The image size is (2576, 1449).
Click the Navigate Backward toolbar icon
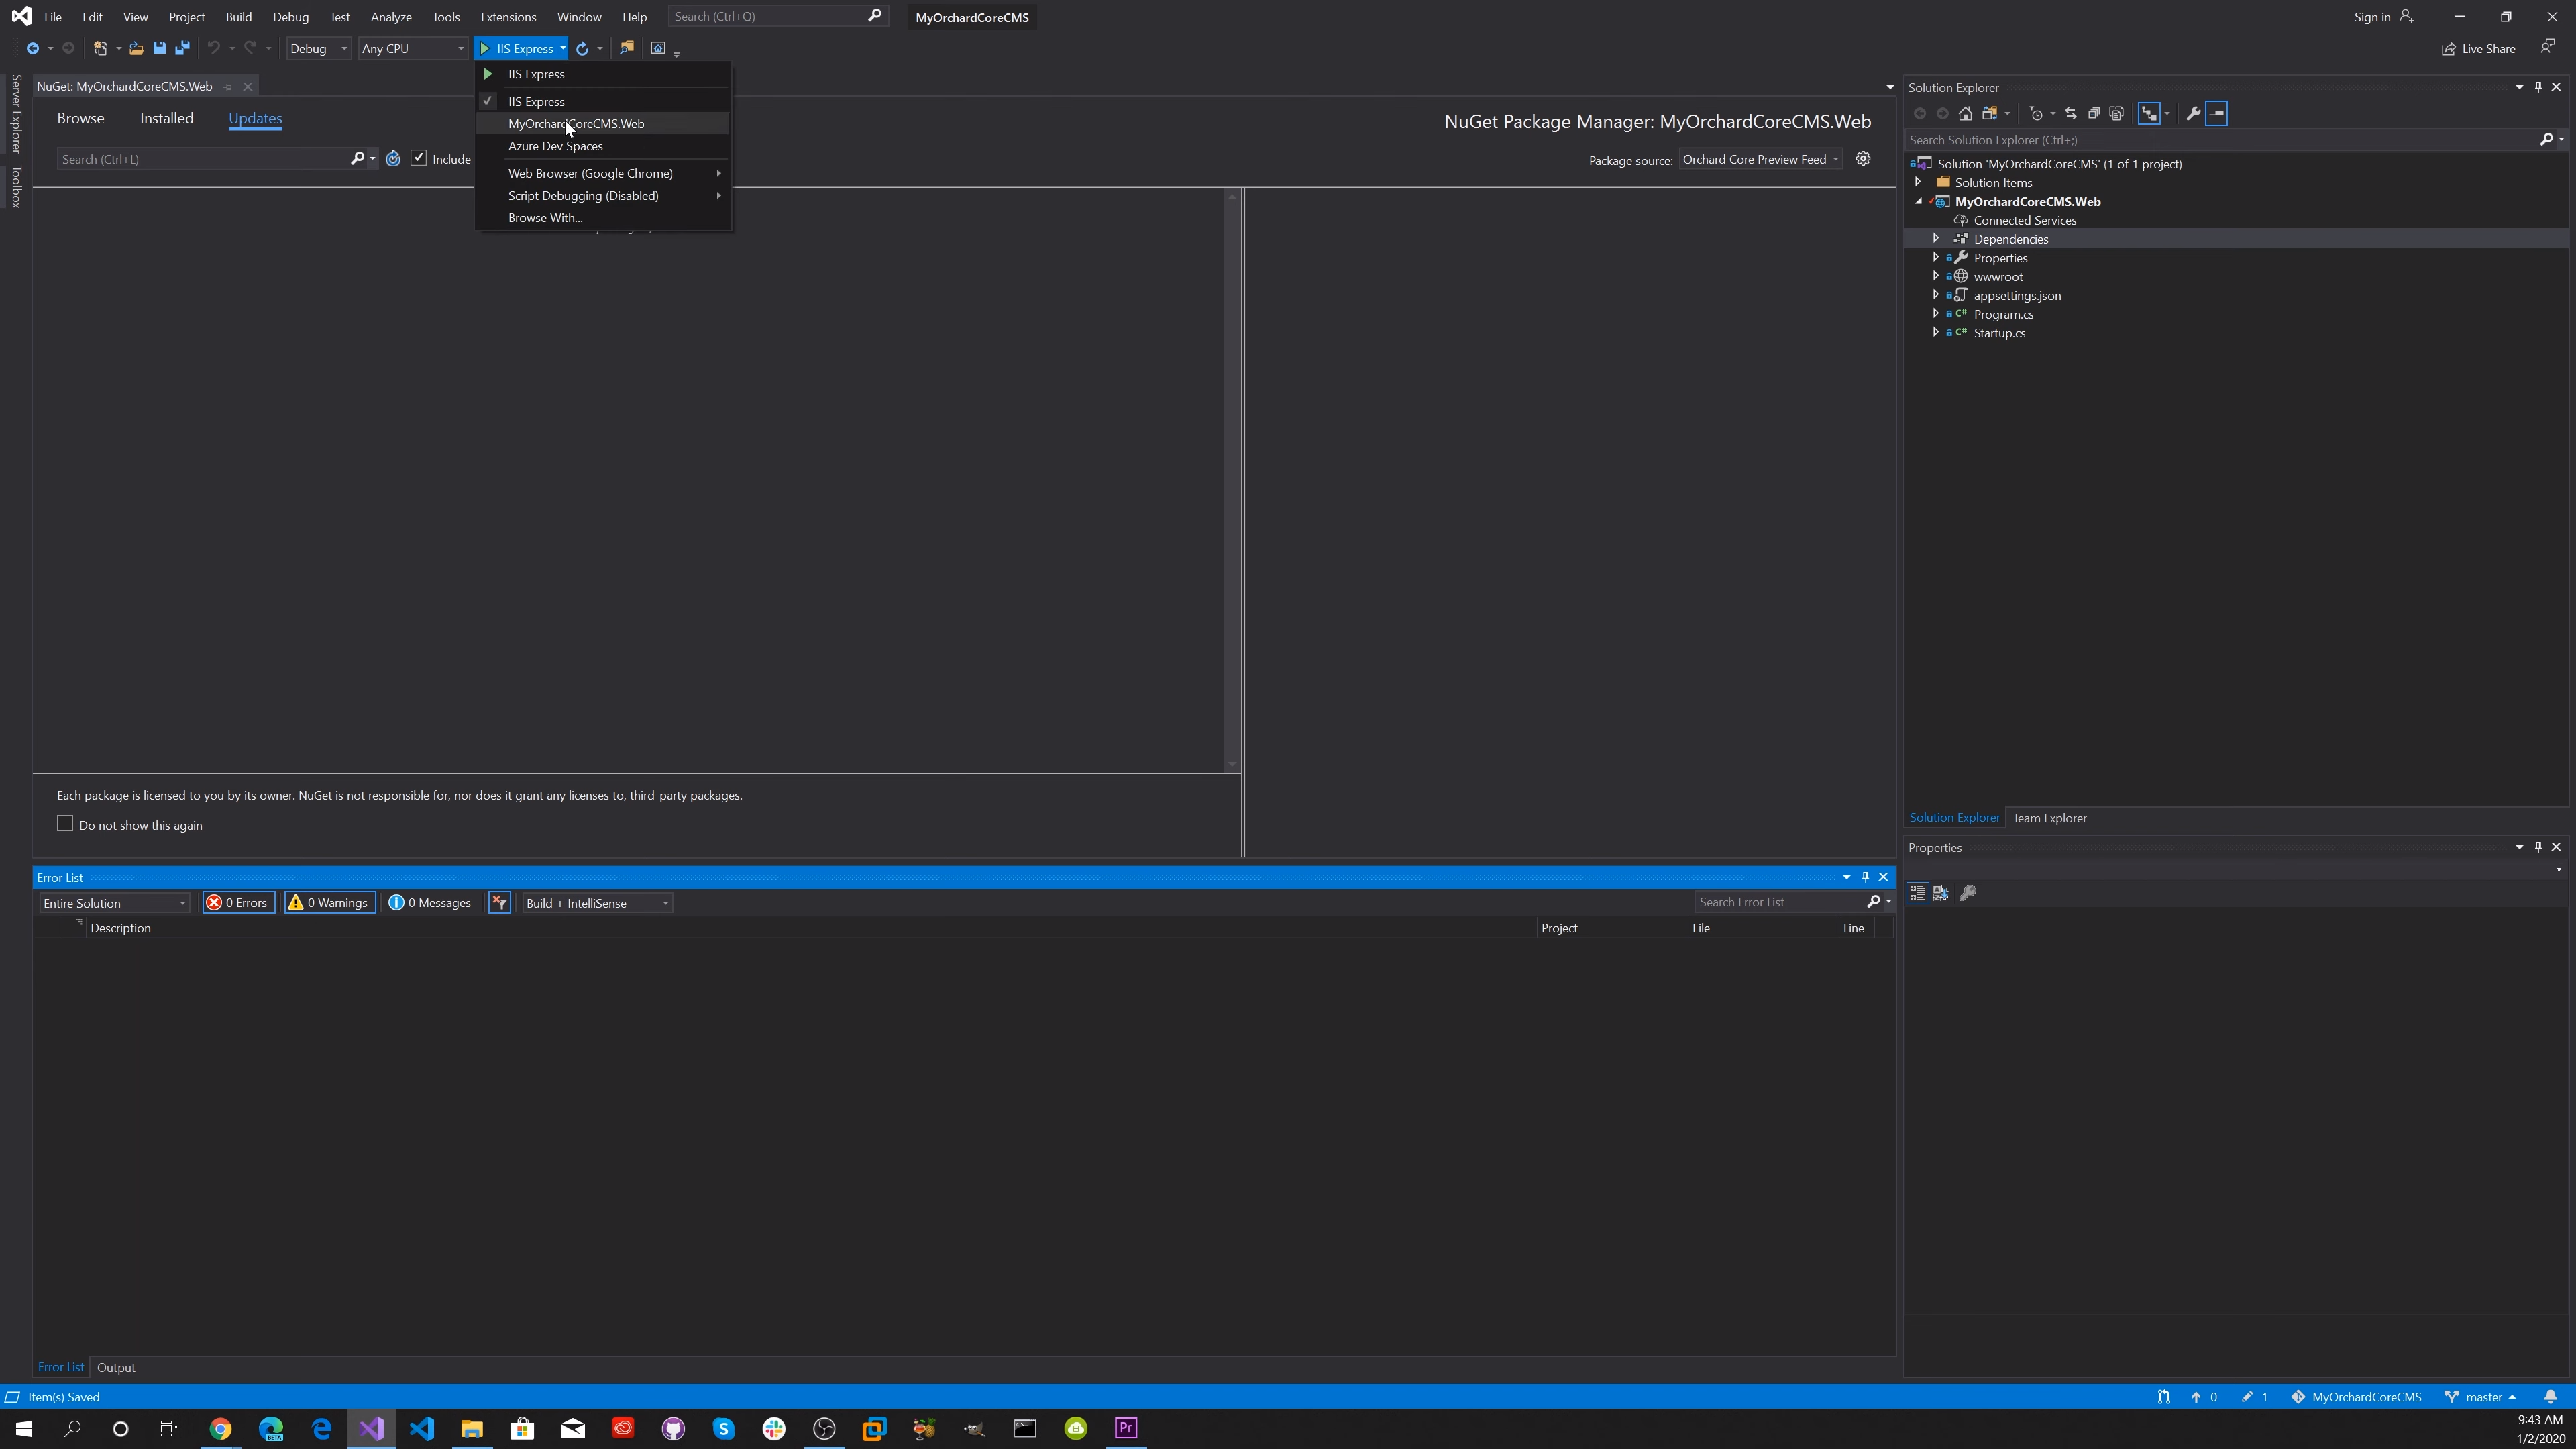point(33,48)
